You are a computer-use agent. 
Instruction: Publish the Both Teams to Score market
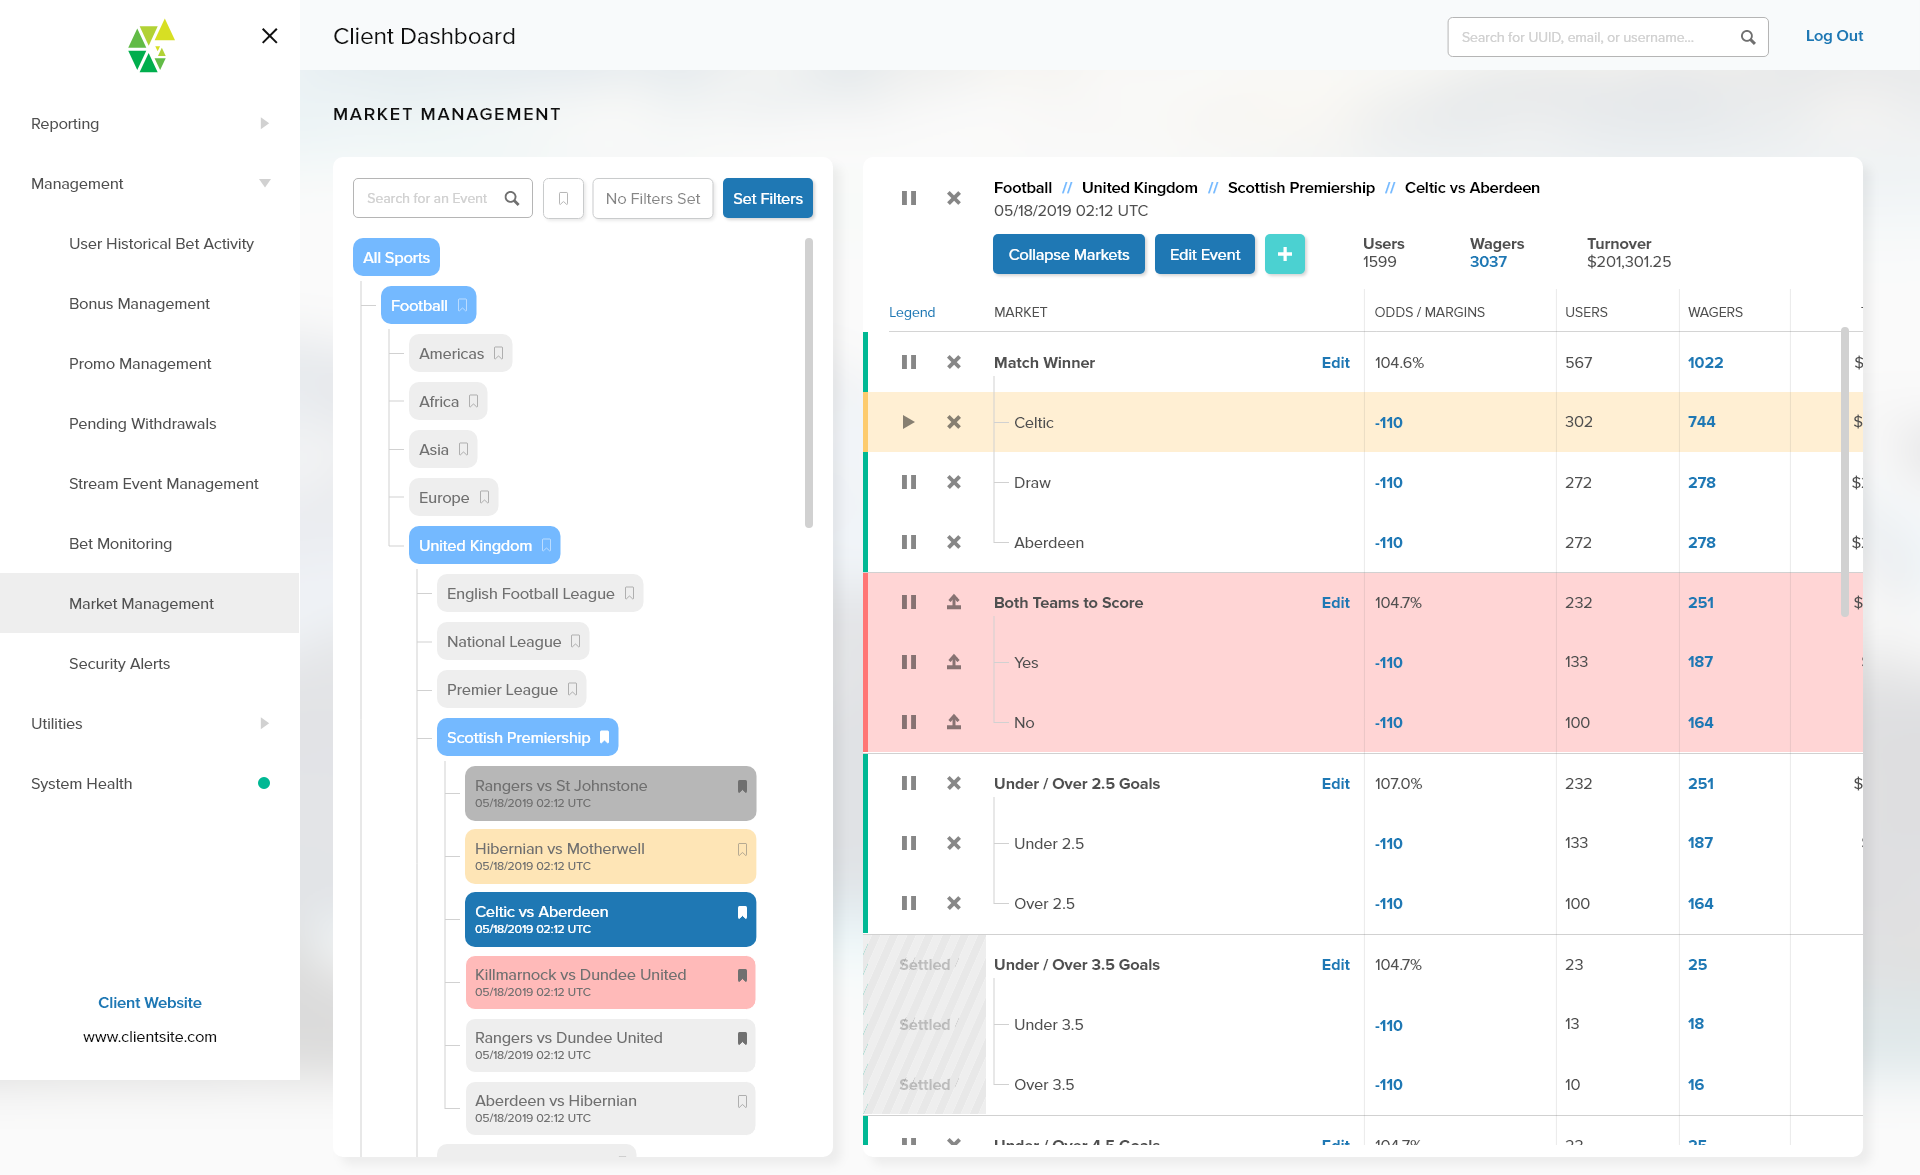[953, 602]
